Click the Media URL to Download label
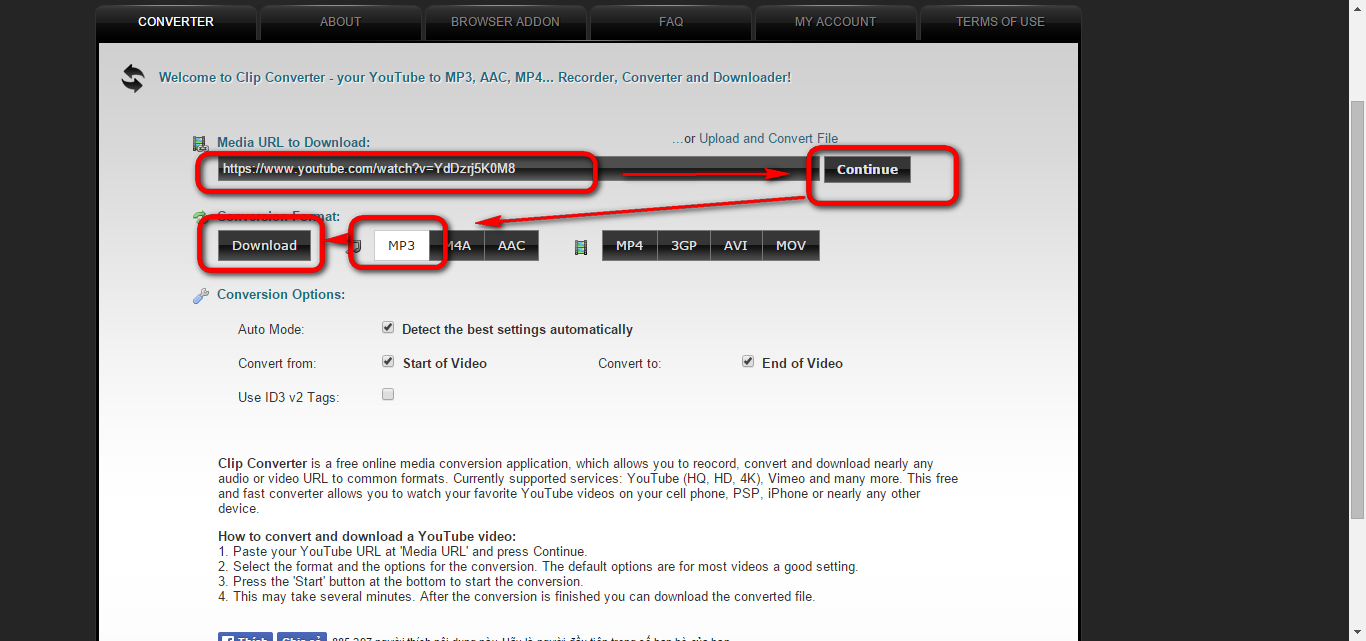 click(x=293, y=143)
